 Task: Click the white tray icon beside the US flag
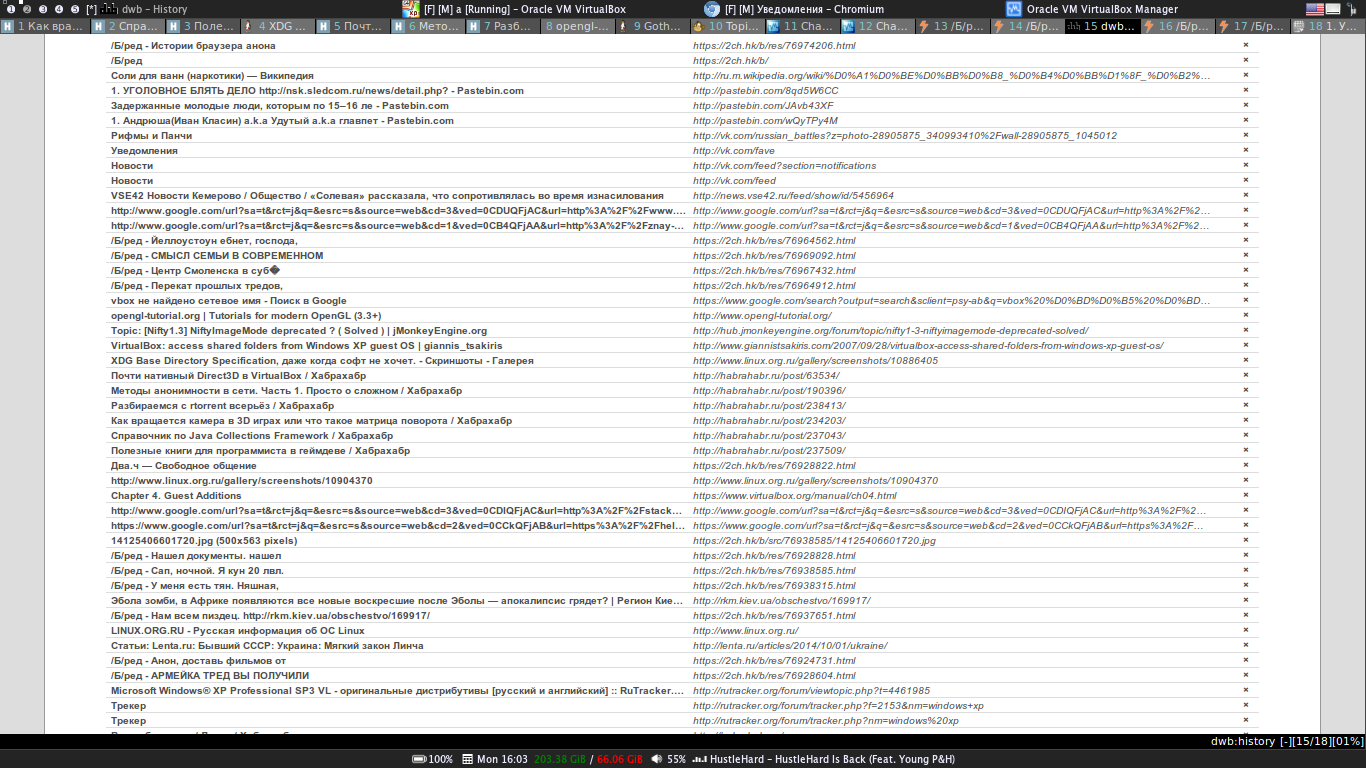point(1333,9)
